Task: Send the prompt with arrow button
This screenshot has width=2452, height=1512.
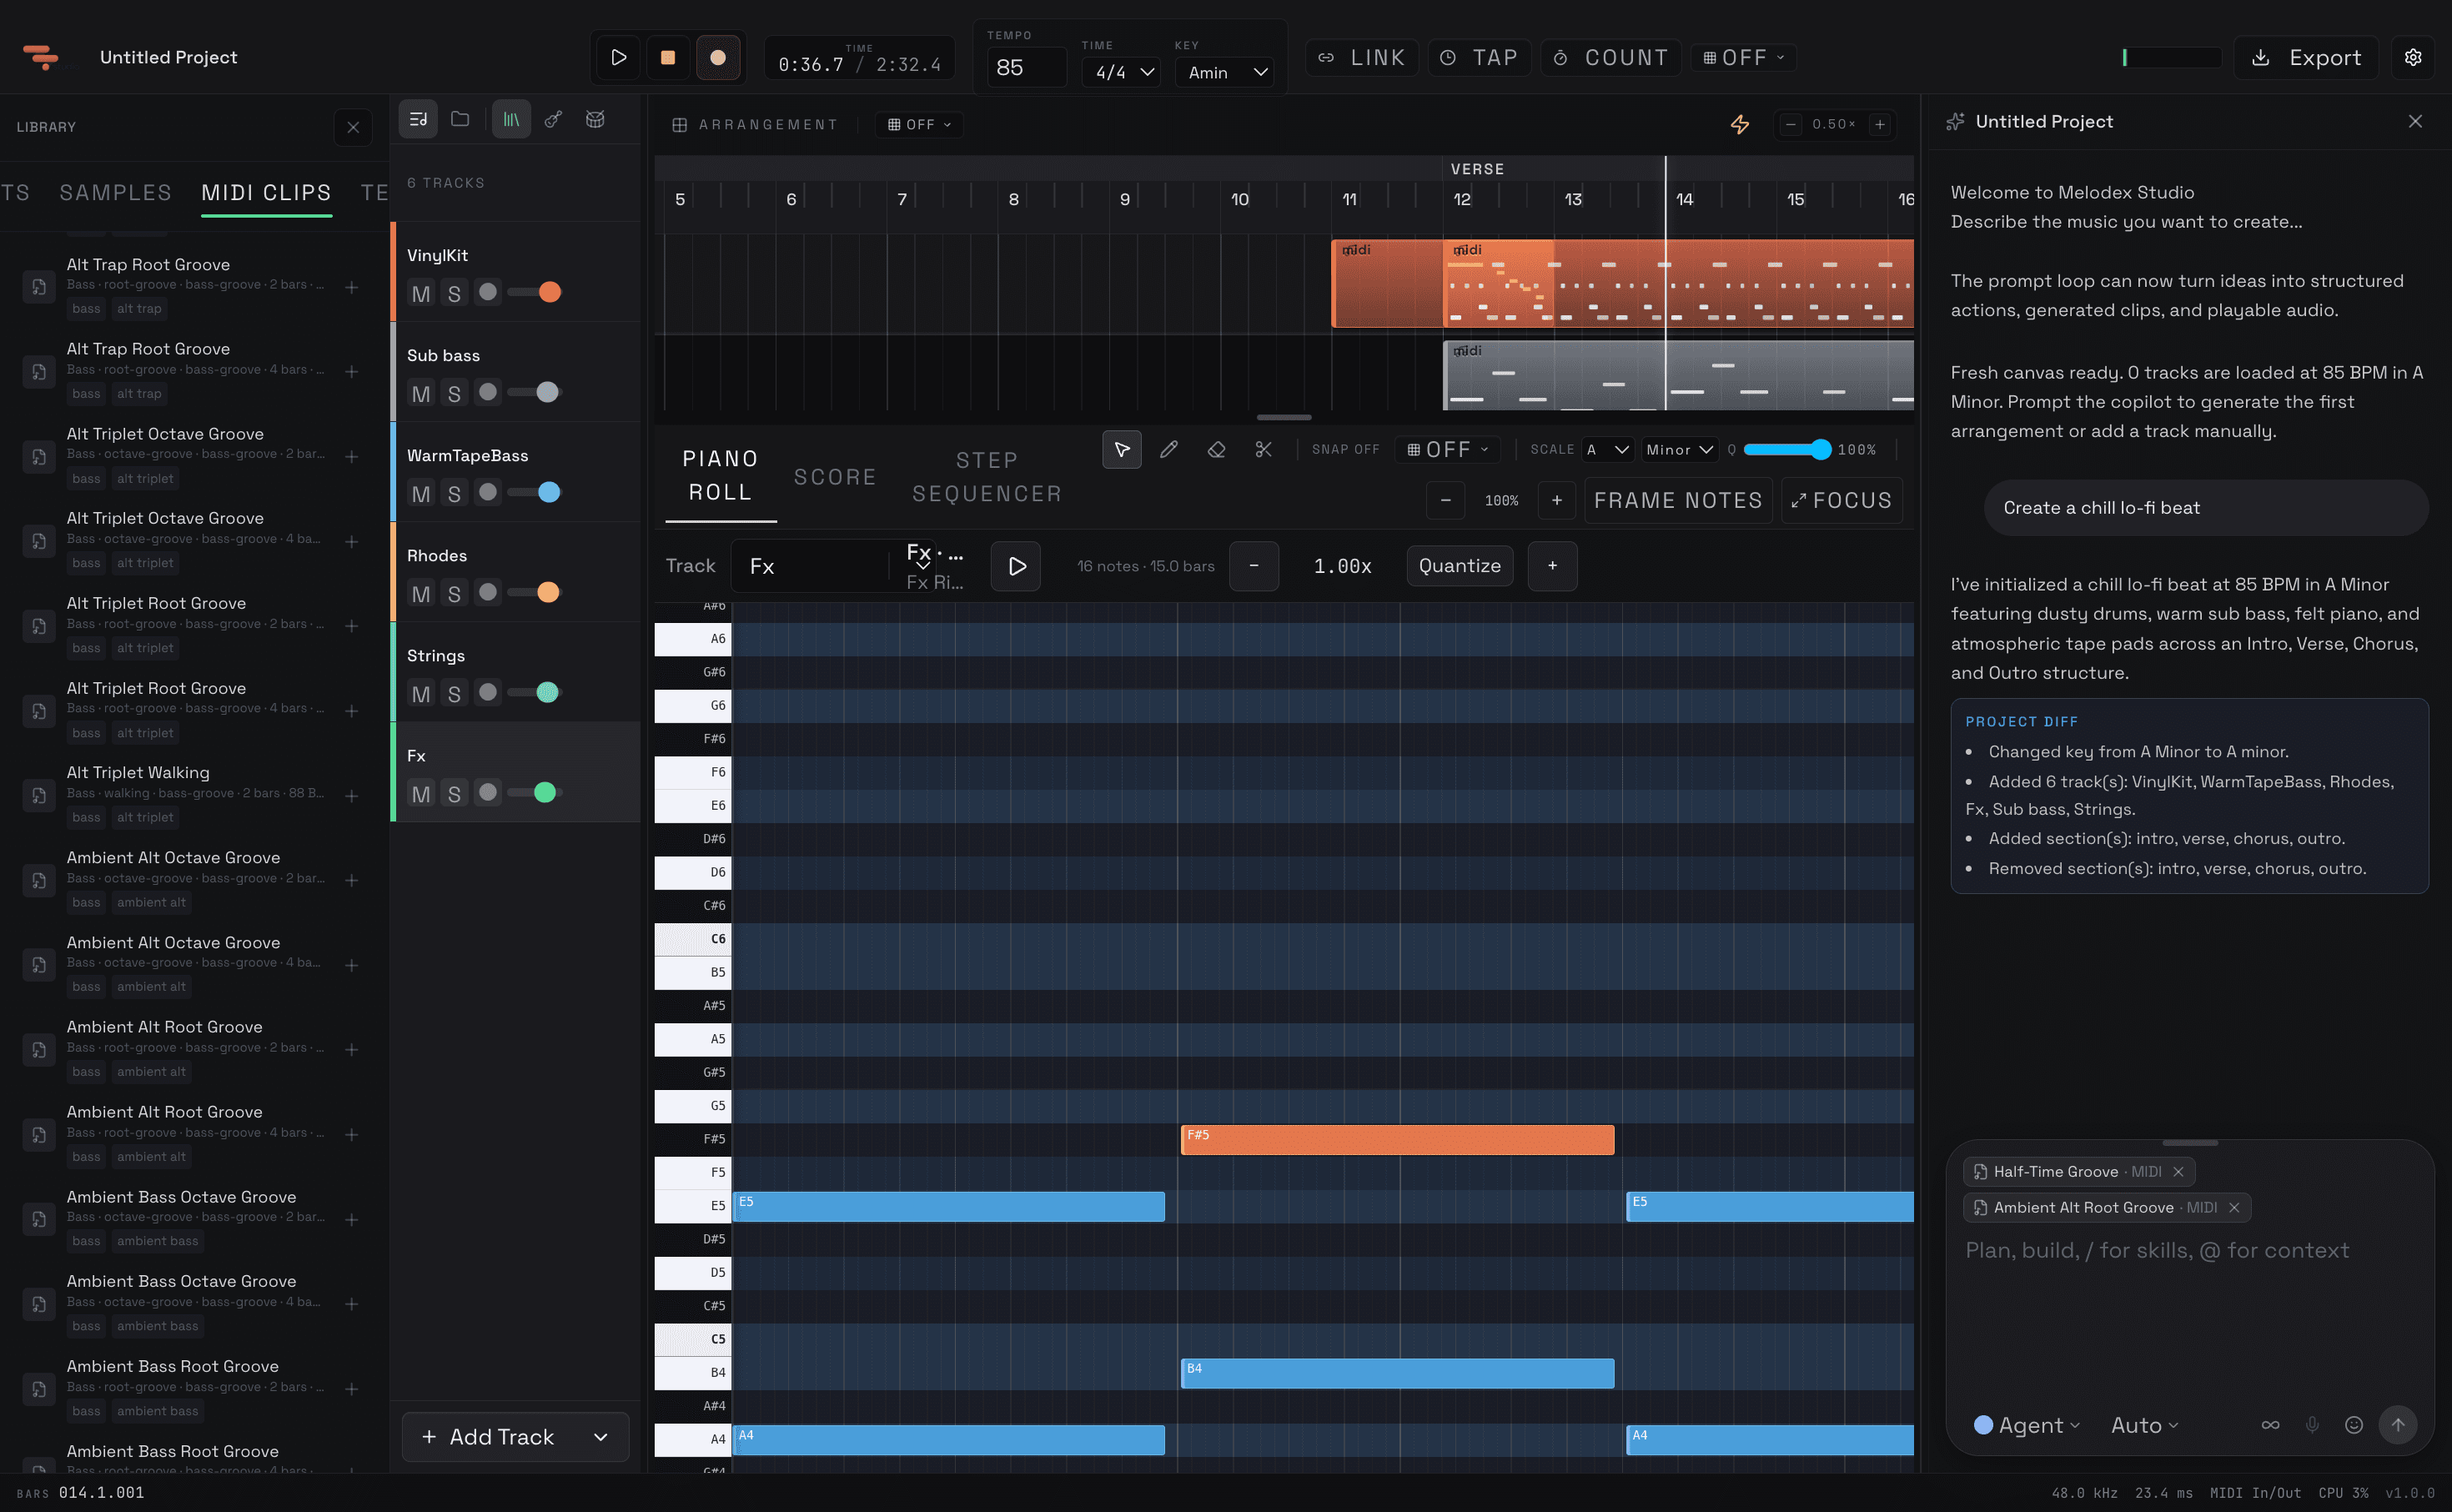Action: point(2398,1424)
